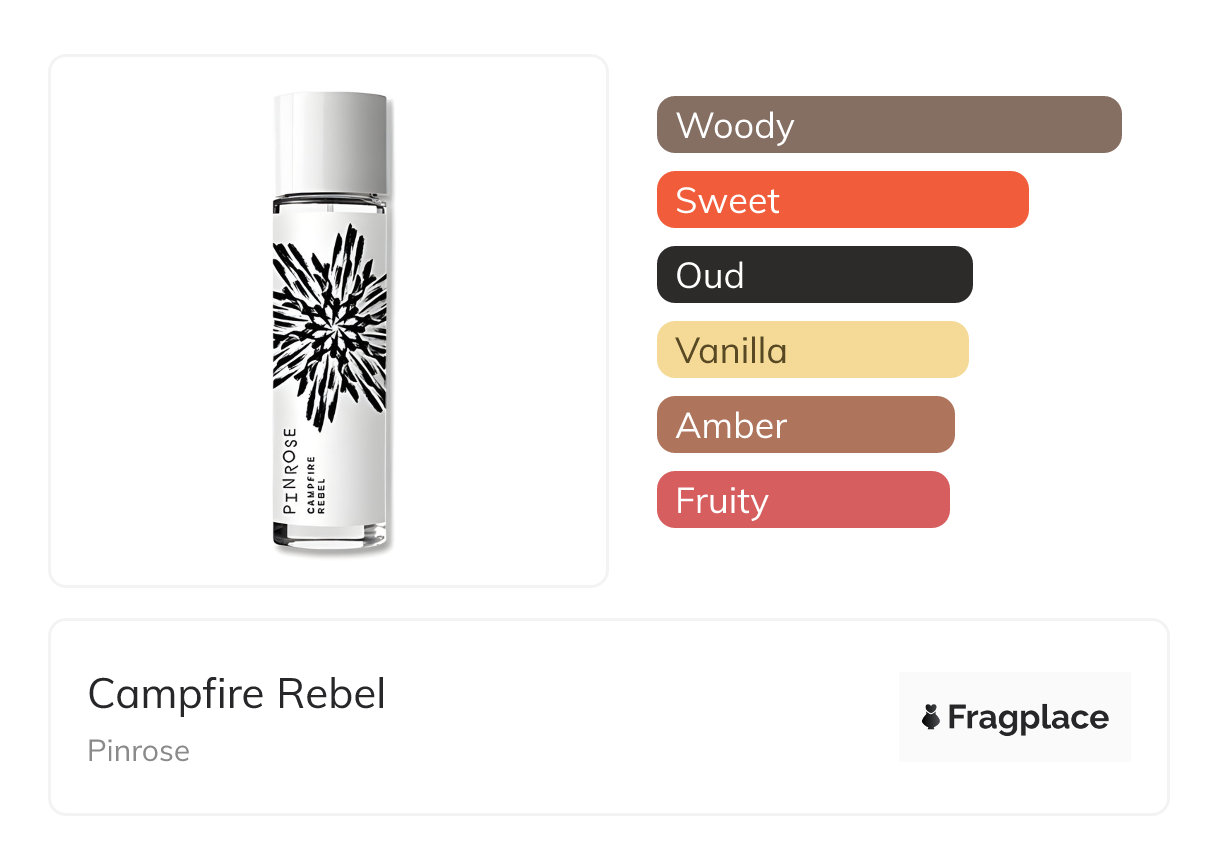1218x864 pixels.
Task: Select the red Fruity accord bar
Action: click(802, 500)
